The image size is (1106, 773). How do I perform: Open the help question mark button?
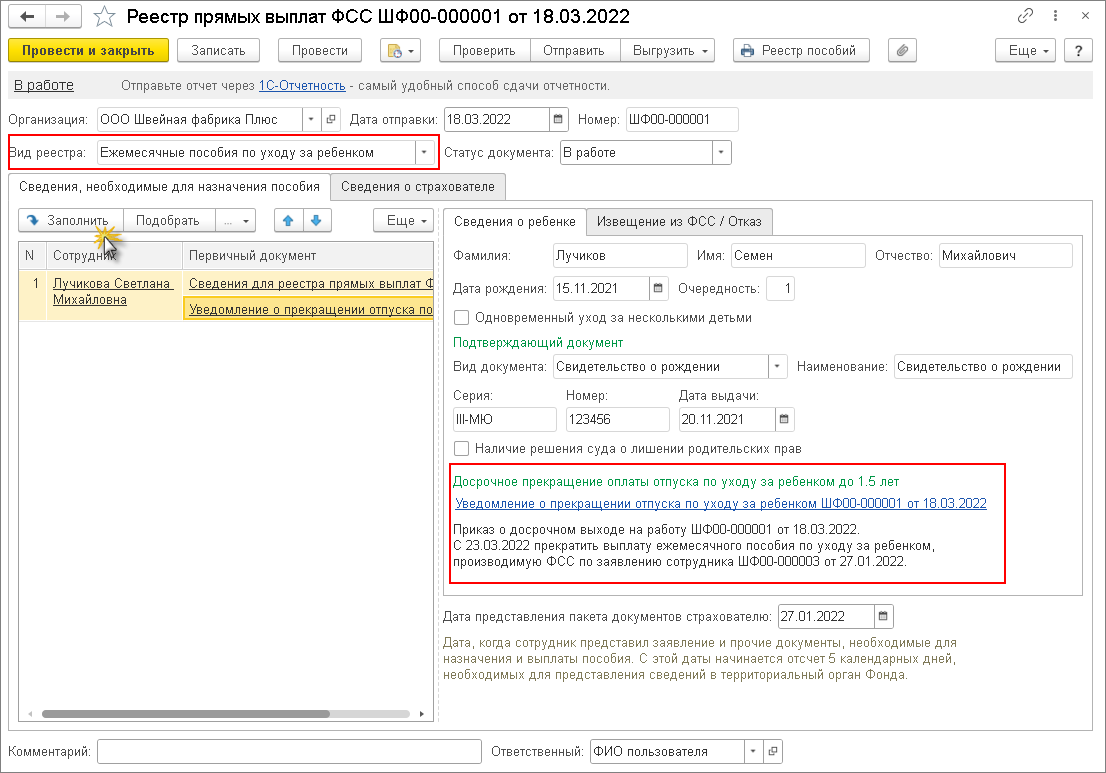coord(1078,51)
